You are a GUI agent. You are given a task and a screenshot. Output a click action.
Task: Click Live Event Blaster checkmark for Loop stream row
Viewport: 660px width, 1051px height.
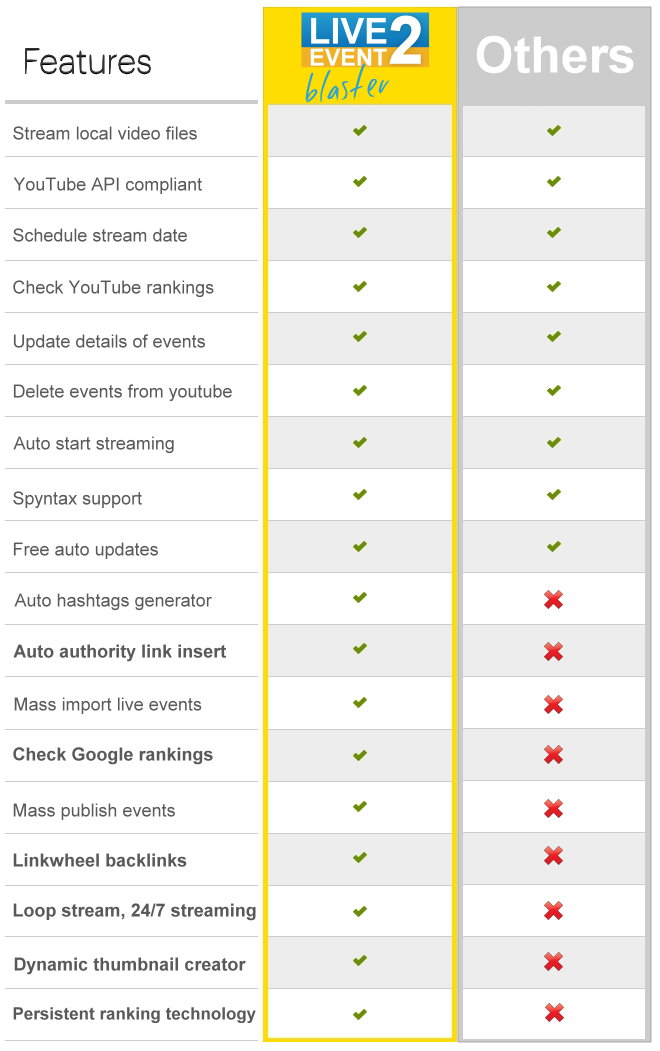point(360,911)
